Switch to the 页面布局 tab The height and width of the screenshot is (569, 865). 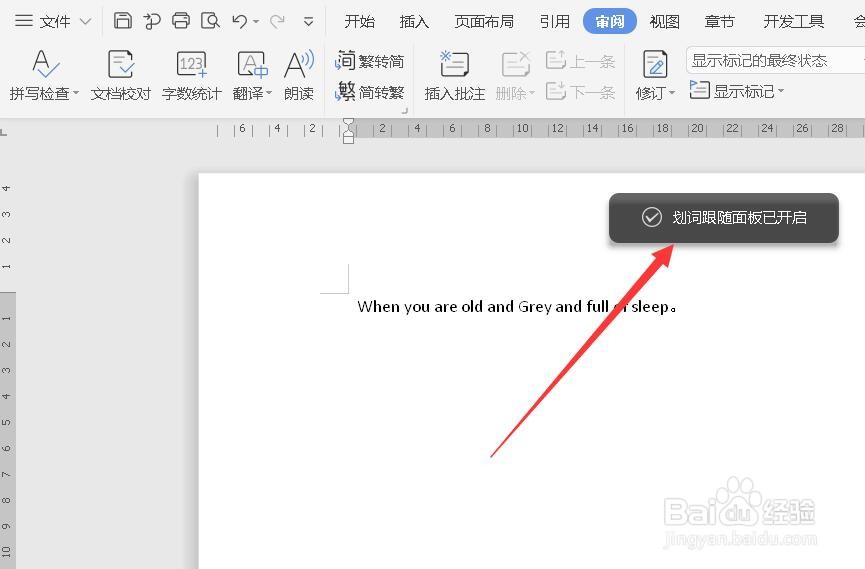tap(484, 22)
